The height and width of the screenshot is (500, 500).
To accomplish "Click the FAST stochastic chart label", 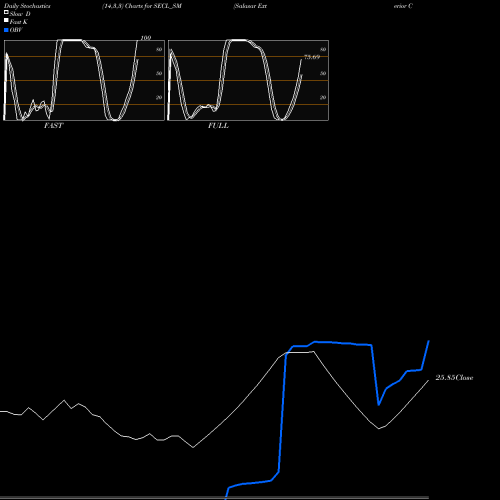I will tap(53, 126).
